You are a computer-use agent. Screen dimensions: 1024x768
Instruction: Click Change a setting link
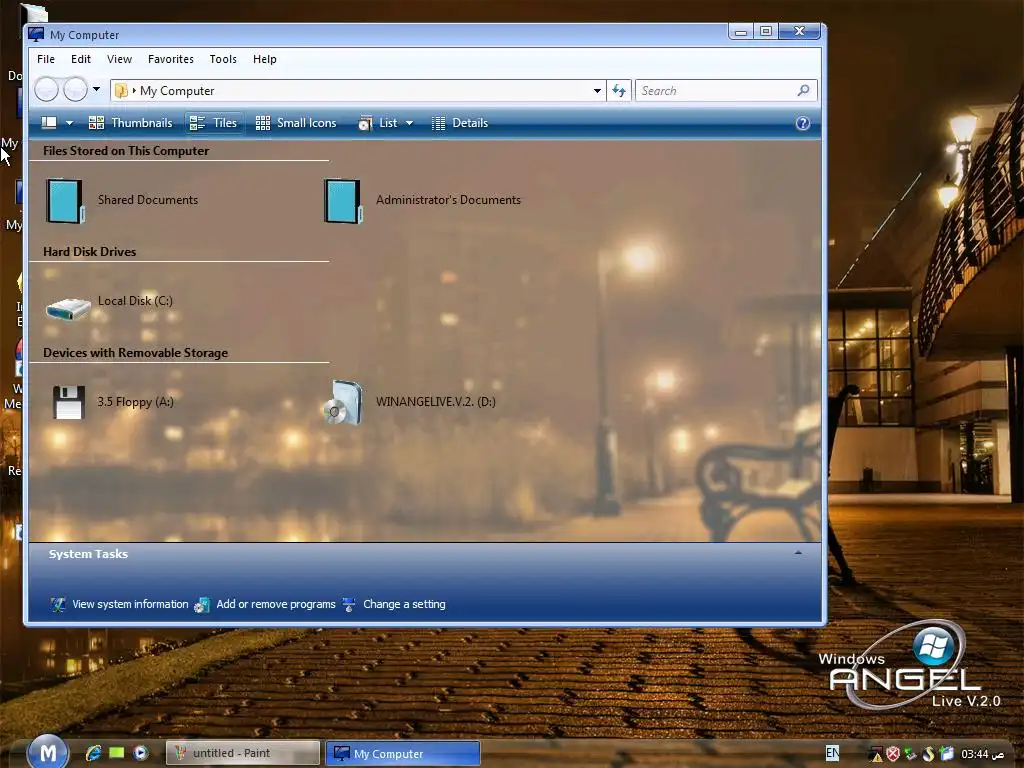[404, 605]
